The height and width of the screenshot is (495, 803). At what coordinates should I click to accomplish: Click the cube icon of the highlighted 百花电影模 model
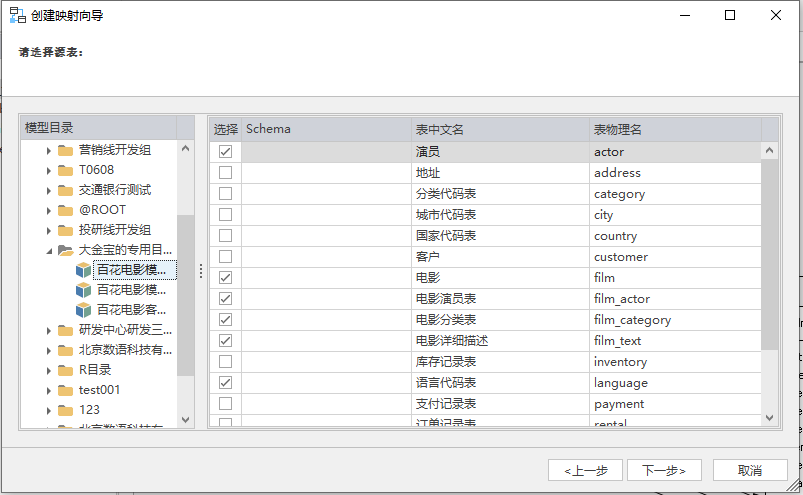(x=83, y=270)
